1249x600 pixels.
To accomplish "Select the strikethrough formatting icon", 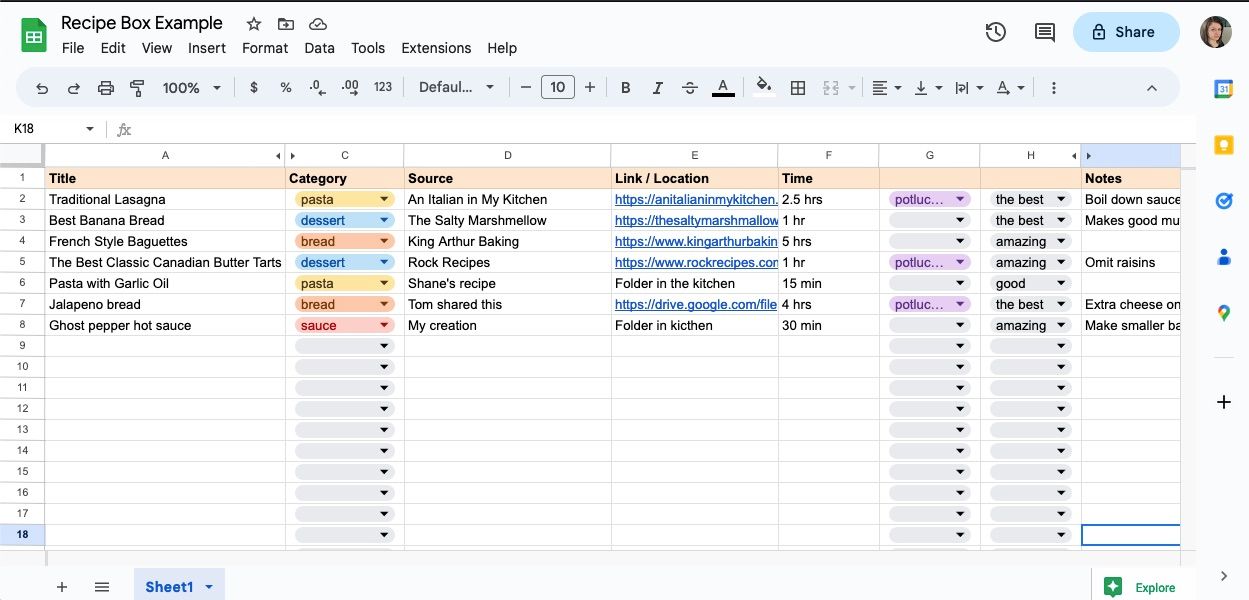I will [x=689, y=87].
